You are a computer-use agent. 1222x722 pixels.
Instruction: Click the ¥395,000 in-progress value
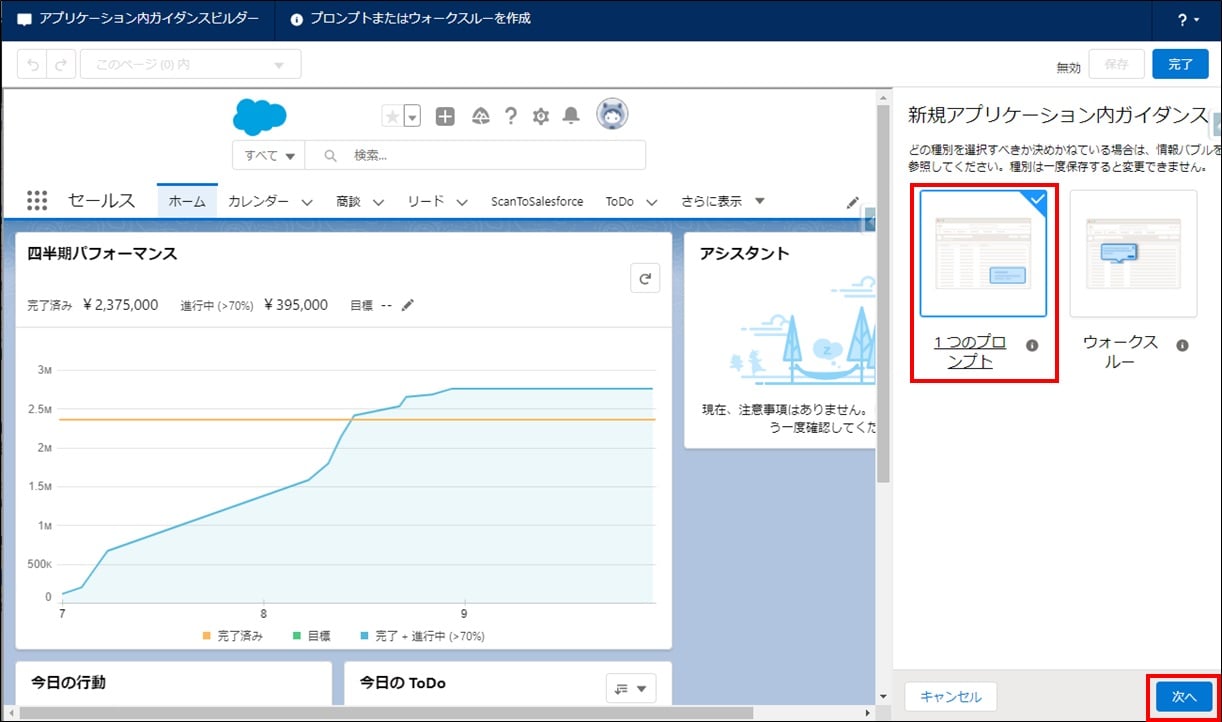296,305
